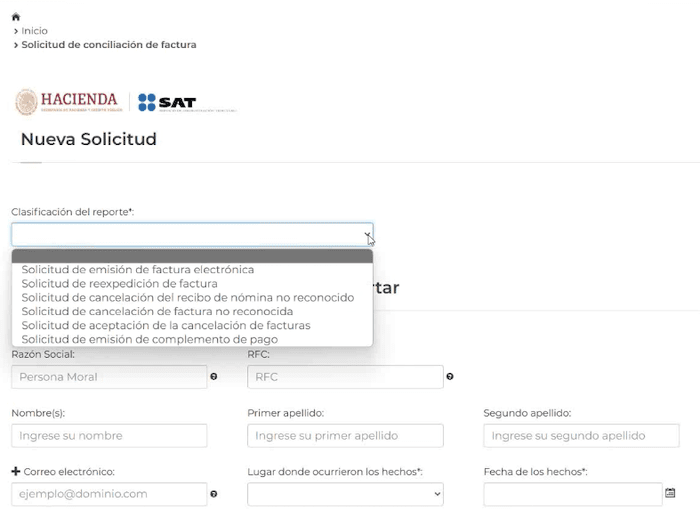Choose Solicitud de cancelación de factura no reconocida
The height and width of the screenshot is (518, 700).
pos(157,311)
